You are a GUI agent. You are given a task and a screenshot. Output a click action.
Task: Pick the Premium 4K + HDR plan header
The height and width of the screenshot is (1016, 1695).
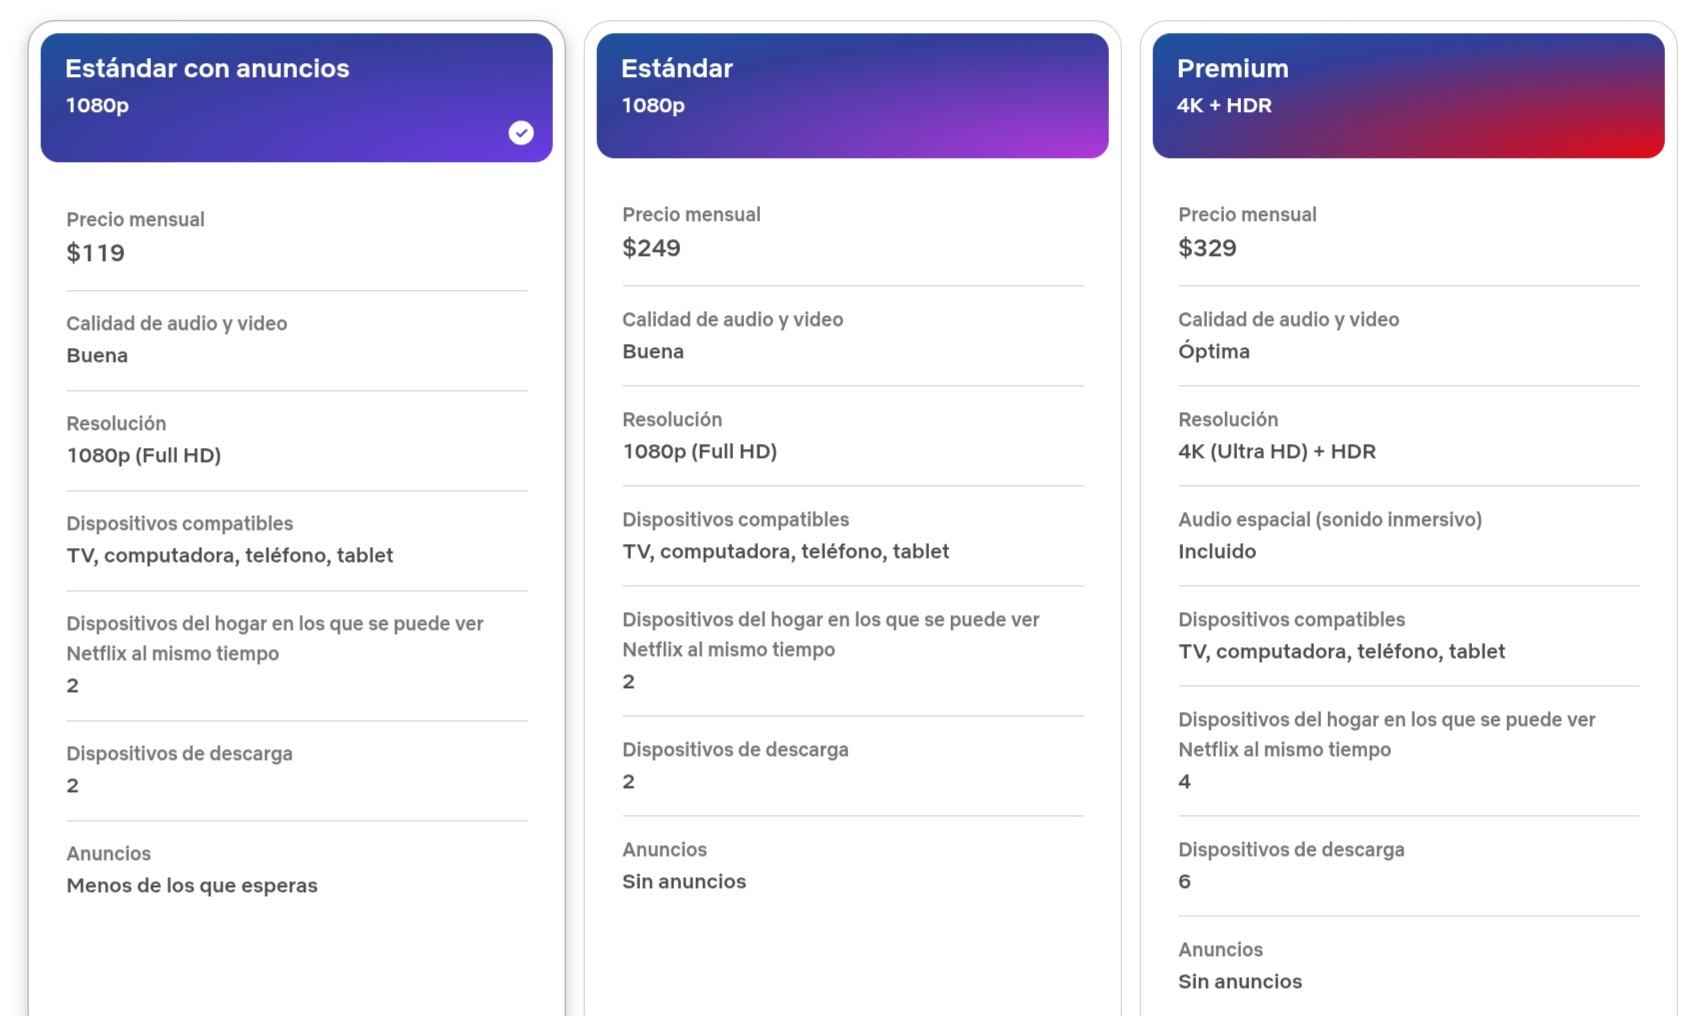point(1408,96)
